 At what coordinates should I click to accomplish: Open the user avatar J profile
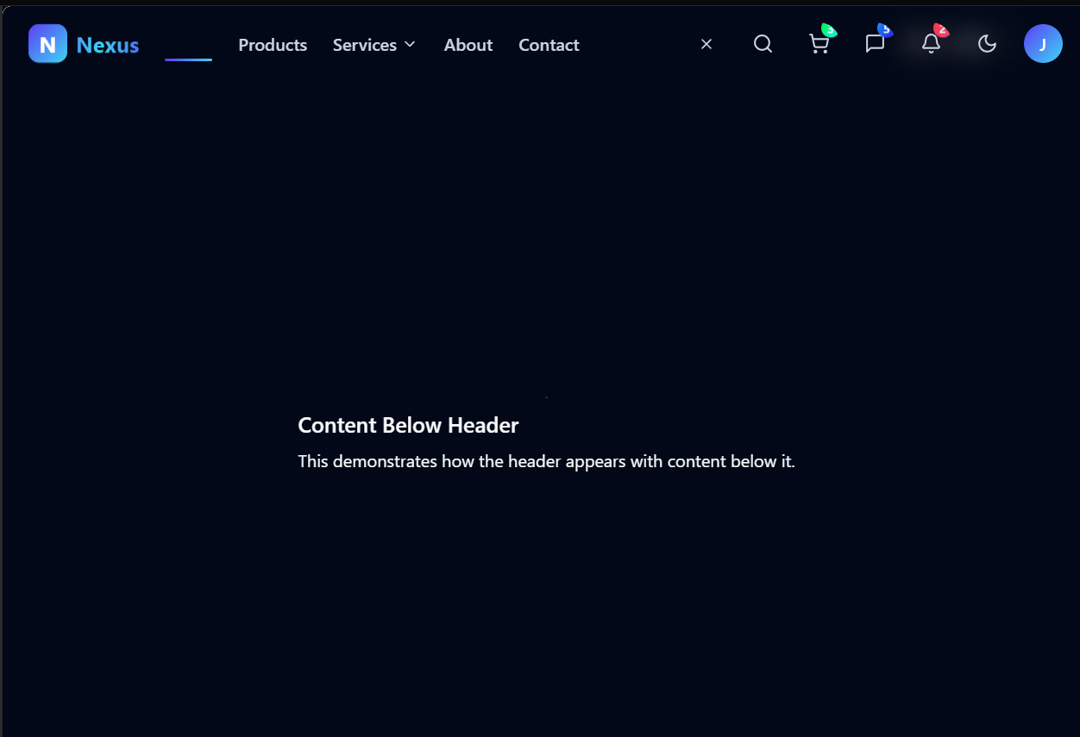click(x=1043, y=44)
